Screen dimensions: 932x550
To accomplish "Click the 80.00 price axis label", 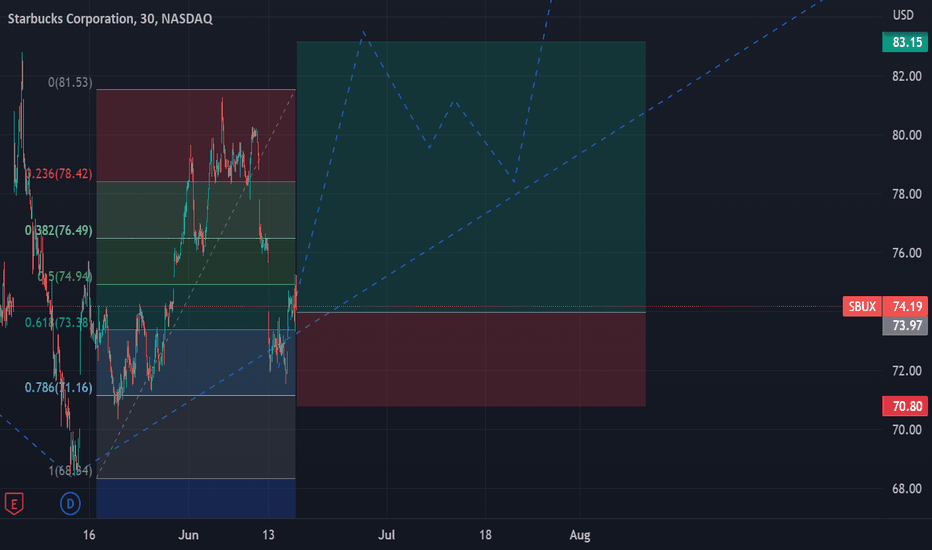I will click(x=906, y=135).
